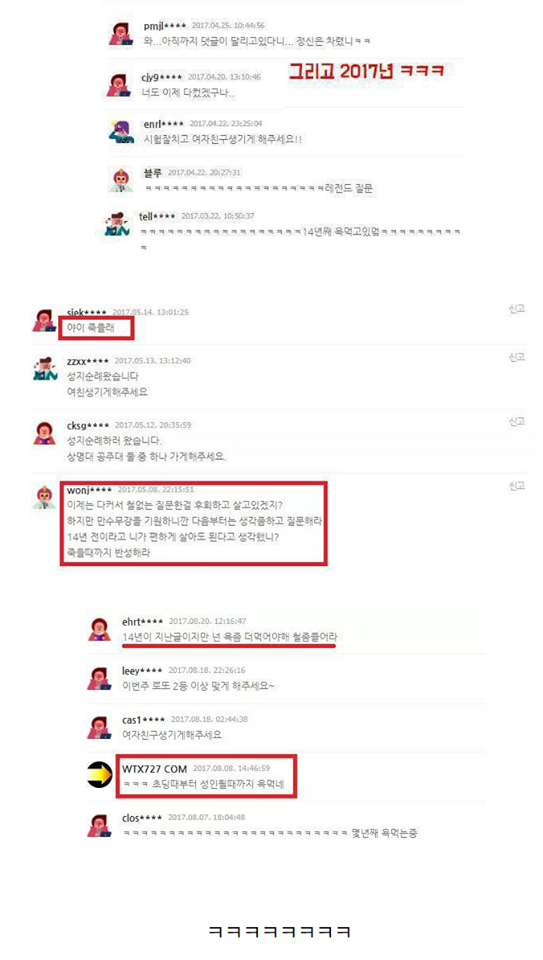Click 신고 link on cksg**** comment

[516, 422]
